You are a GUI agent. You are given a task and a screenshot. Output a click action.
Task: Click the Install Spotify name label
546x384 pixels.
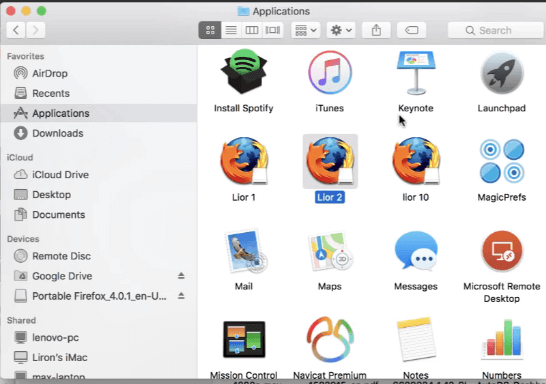click(244, 108)
